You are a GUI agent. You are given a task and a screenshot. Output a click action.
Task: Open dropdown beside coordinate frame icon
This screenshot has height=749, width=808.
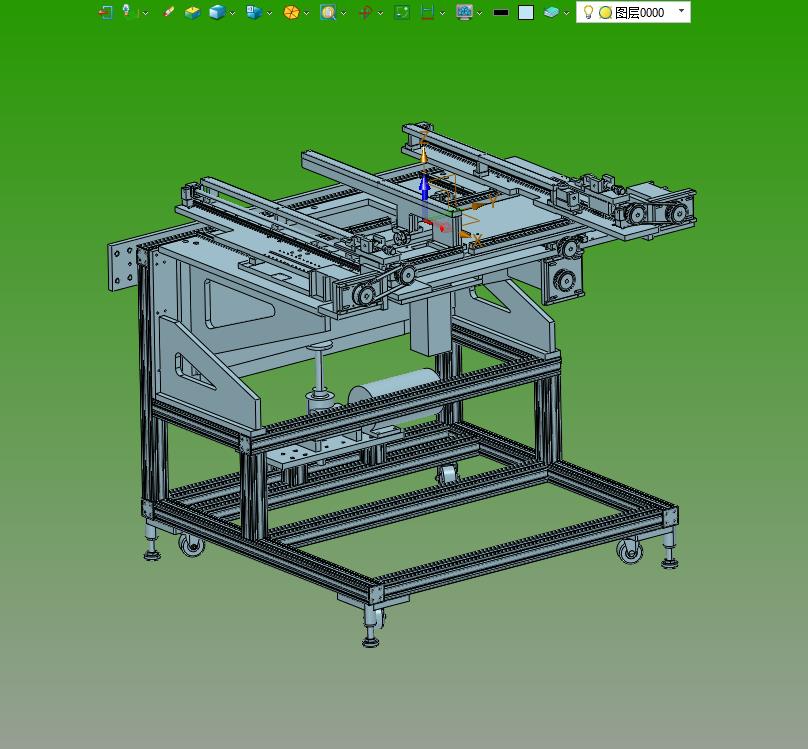pos(145,13)
